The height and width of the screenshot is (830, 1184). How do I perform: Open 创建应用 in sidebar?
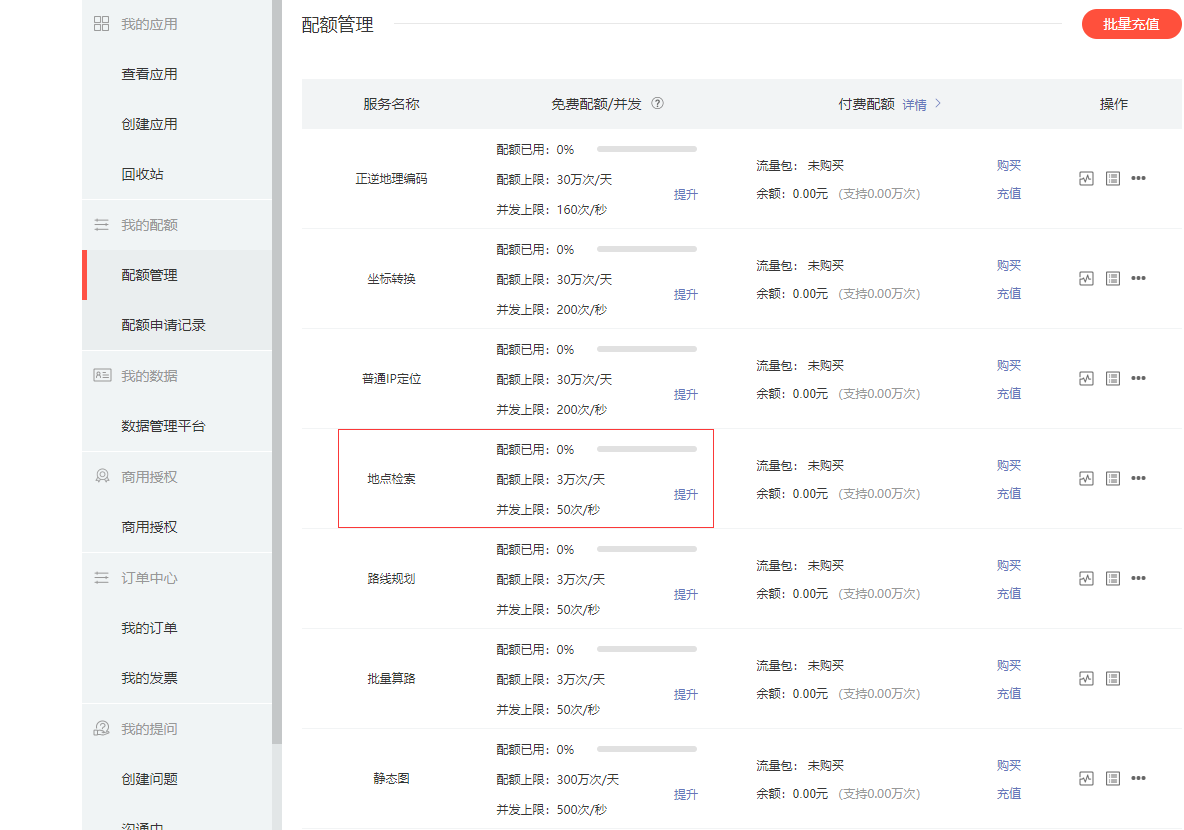[150, 124]
